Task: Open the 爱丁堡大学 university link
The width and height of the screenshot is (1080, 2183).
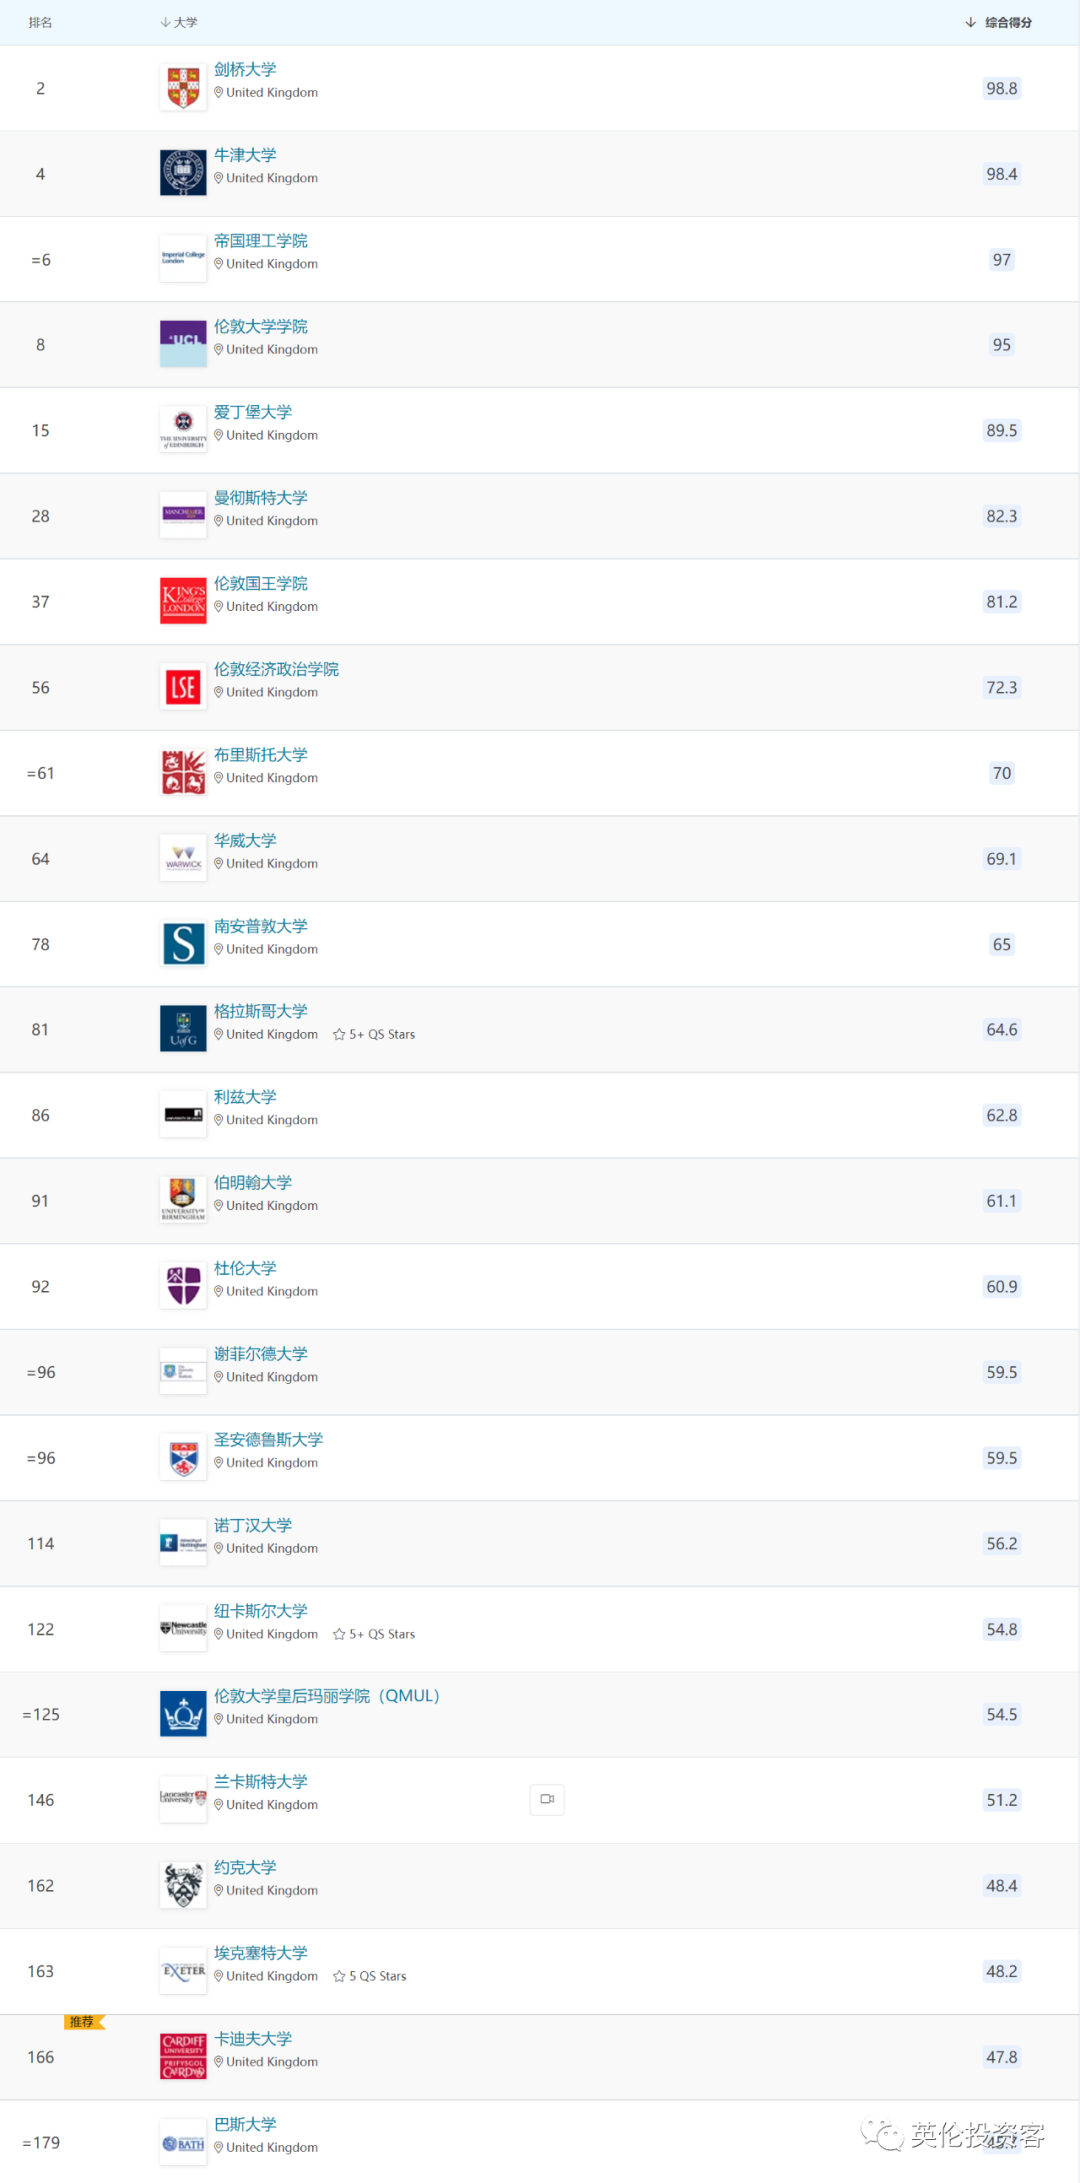Action: coord(253,412)
